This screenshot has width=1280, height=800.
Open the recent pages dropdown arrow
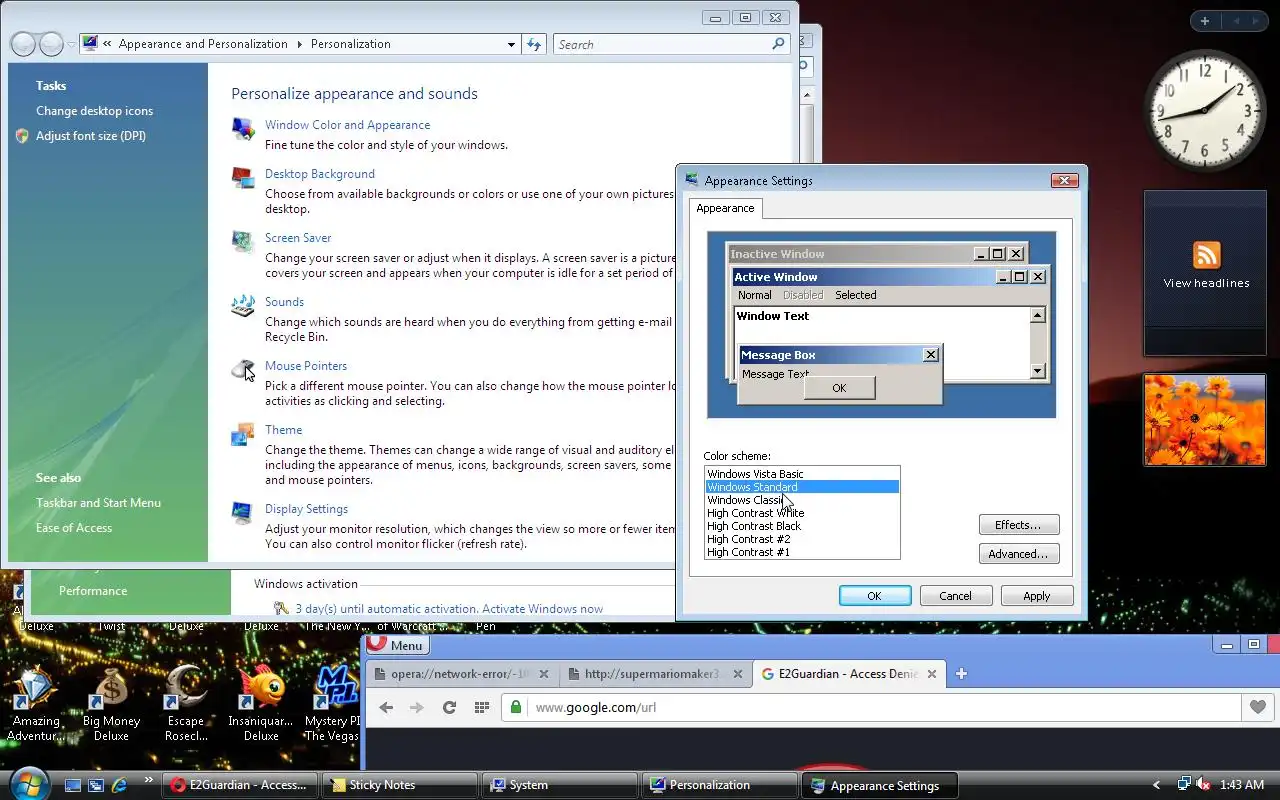pos(72,44)
